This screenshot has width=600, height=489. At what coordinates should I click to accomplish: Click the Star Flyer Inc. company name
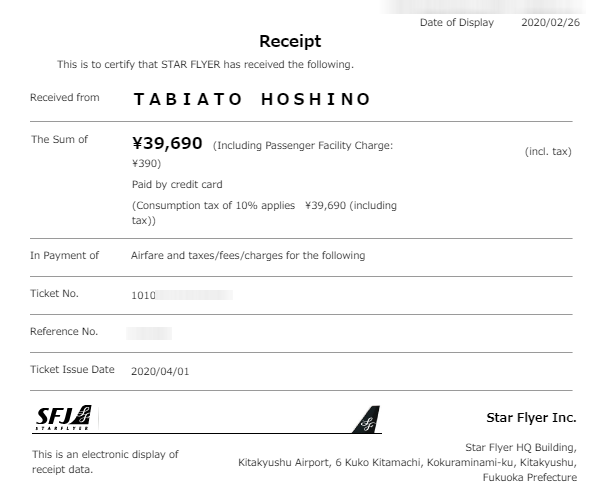[531, 417]
